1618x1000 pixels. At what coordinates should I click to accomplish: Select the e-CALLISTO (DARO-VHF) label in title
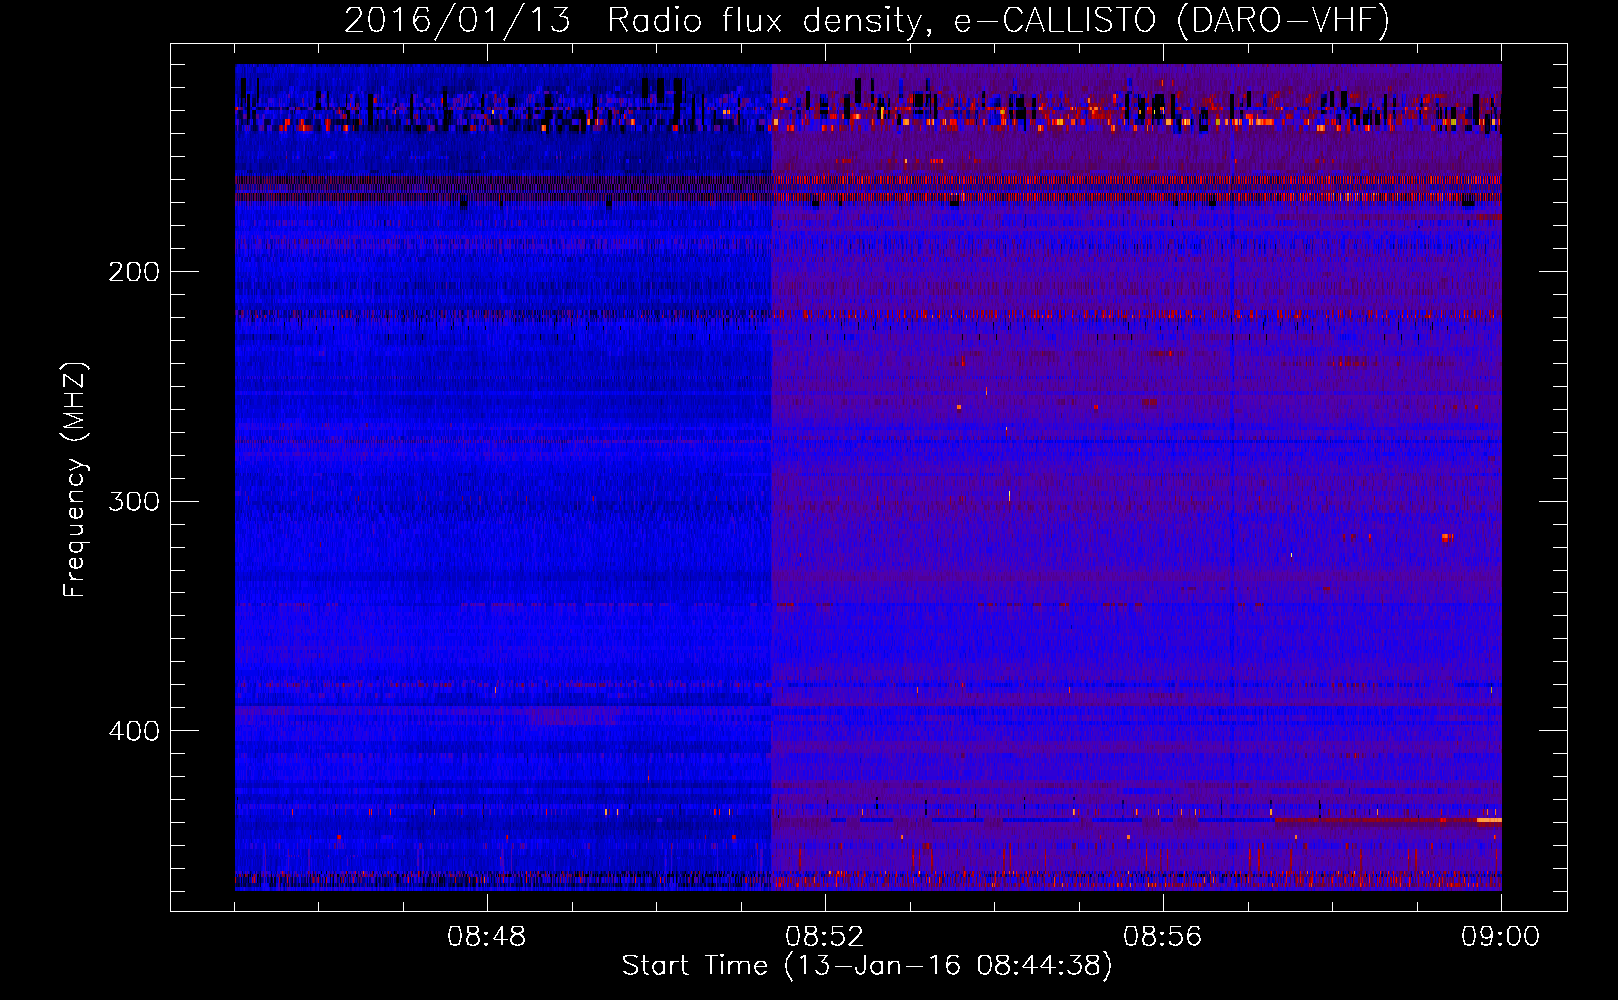click(1171, 20)
